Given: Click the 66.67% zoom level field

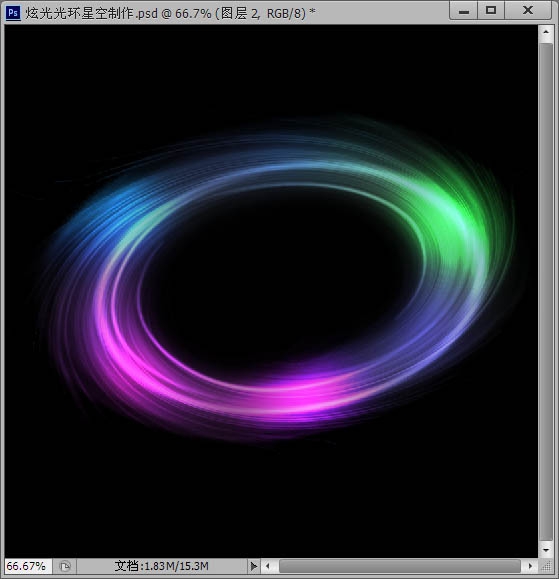Looking at the screenshot, I should (x=27, y=566).
